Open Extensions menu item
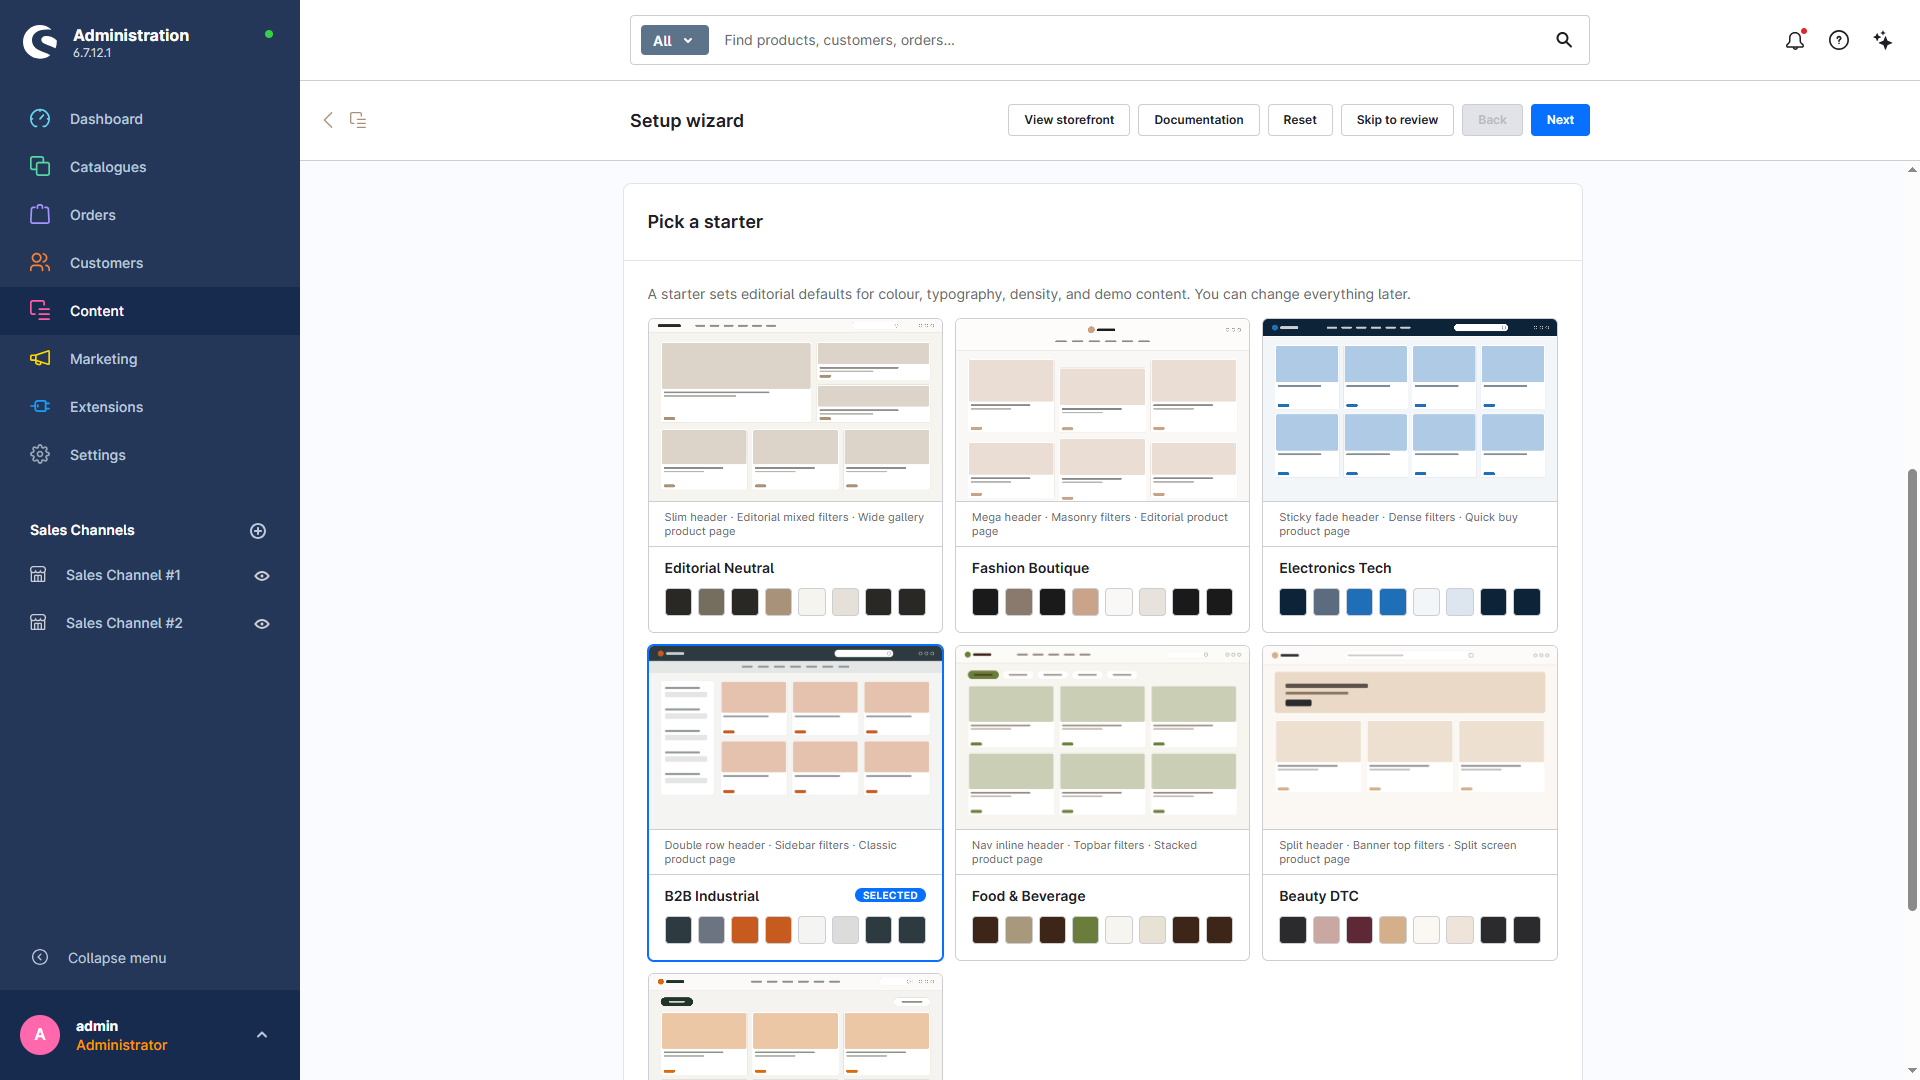 [x=150, y=407]
